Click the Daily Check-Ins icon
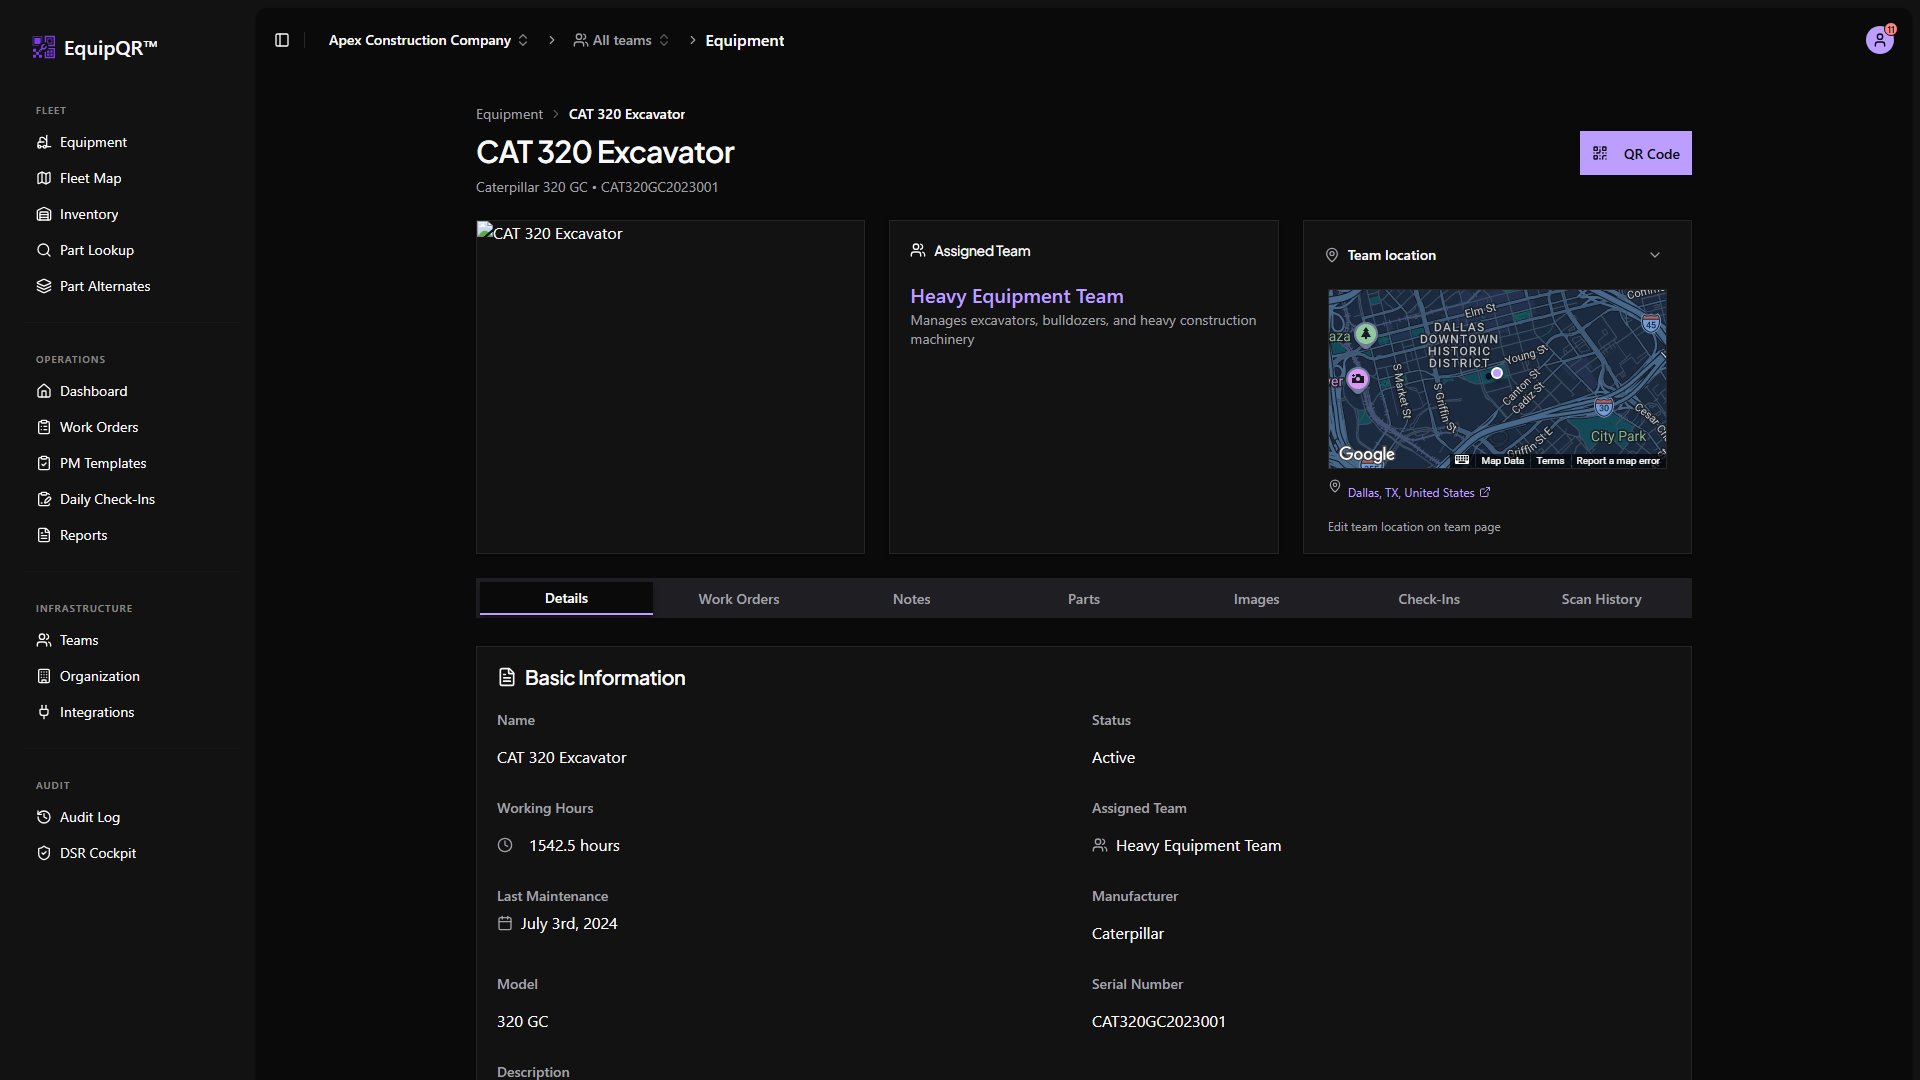Viewport: 1920px width, 1080px height. (44, 499)
